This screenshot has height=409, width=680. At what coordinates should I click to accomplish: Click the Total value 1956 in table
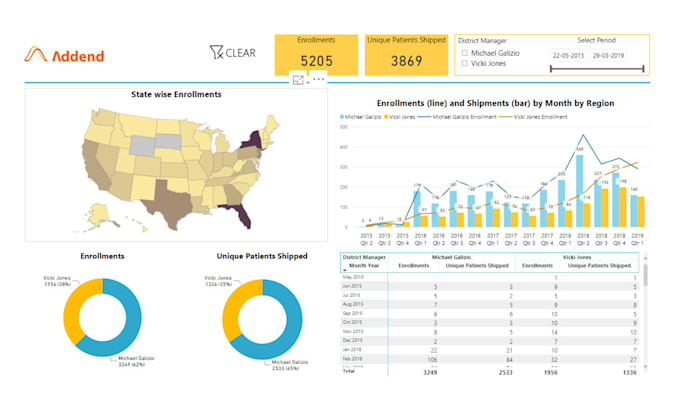click(x=550, y=373)
